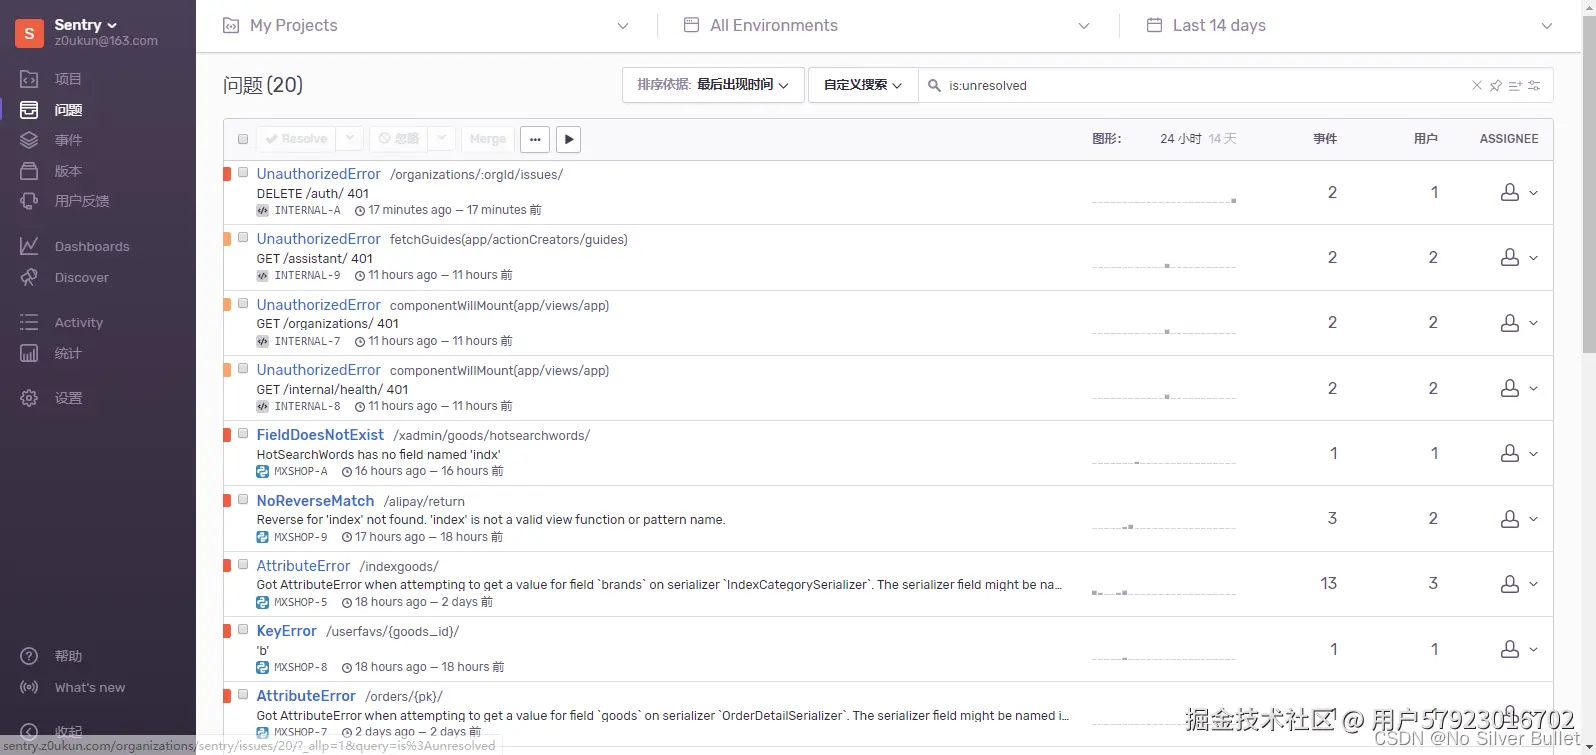Screen dimensions: 1596x755
Task: Open the search builder sliders icon
Action: click(1535, 85)
